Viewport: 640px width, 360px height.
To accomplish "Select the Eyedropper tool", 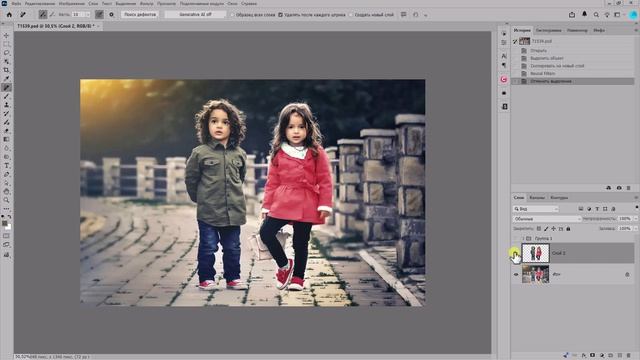I will (6, 79).
